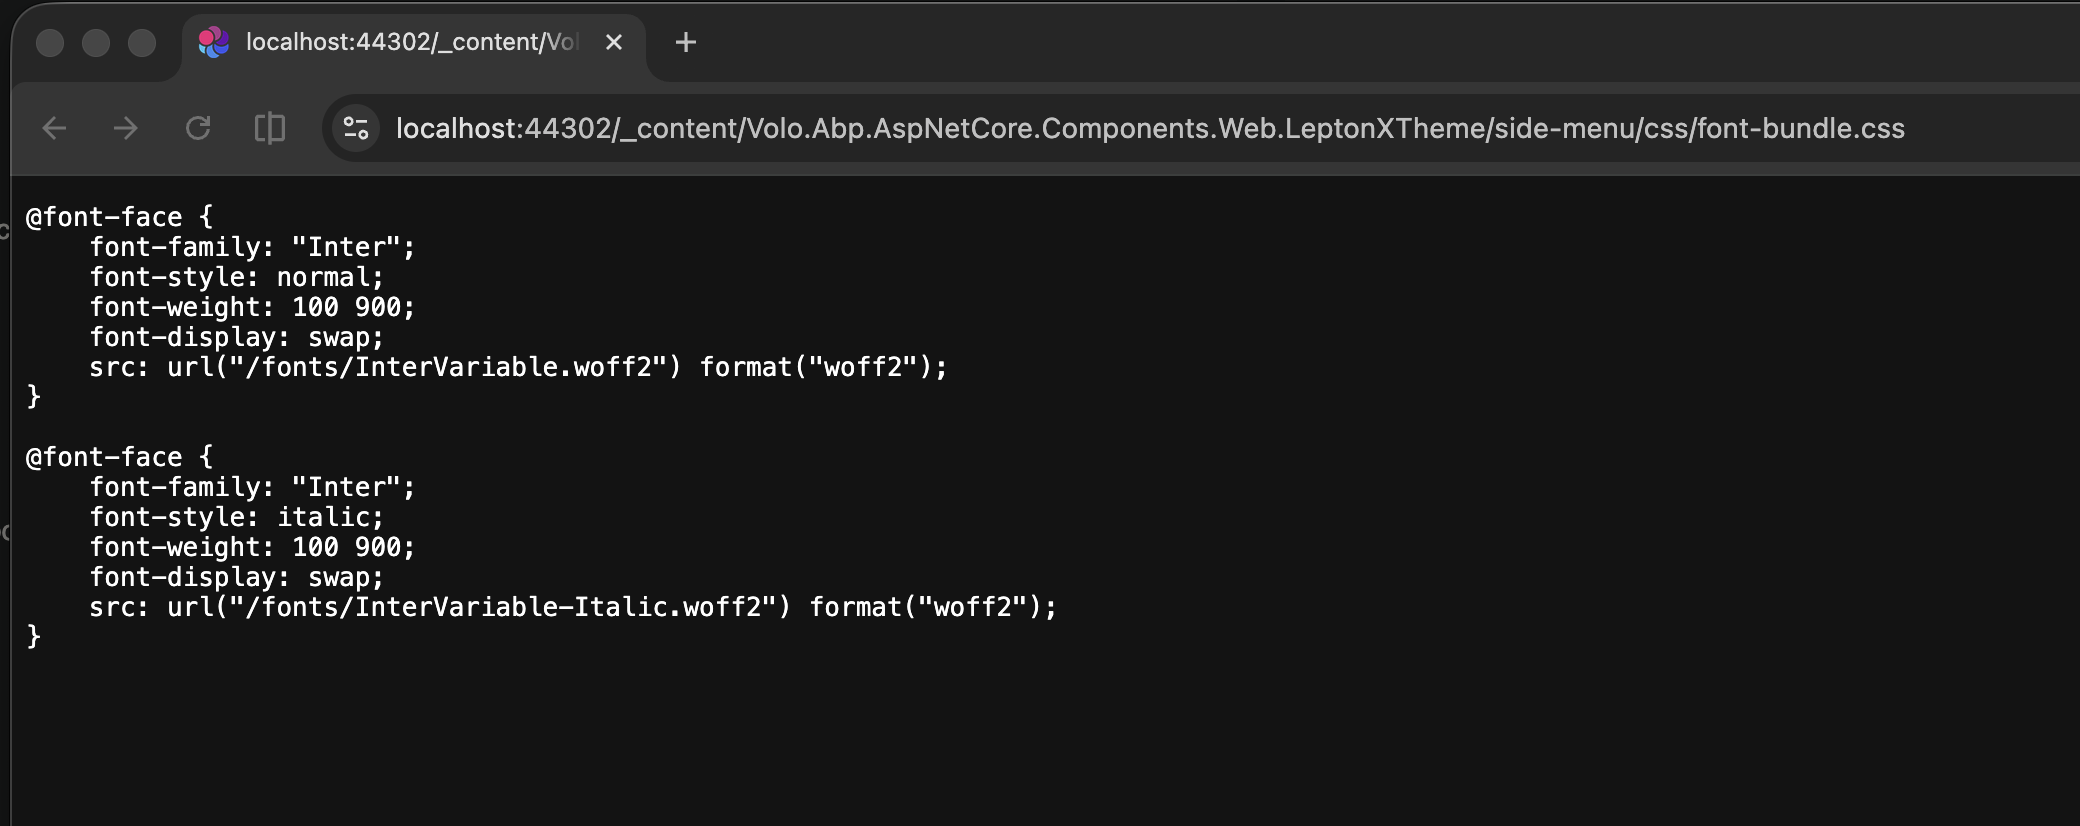Open a new browser tab
Screen dimensions: 2080x826
(686, 42)
